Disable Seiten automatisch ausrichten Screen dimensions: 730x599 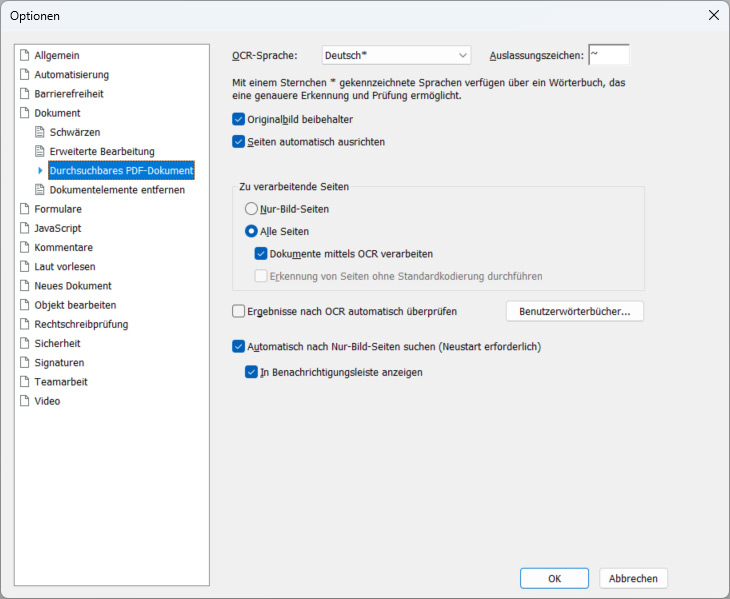238,142
